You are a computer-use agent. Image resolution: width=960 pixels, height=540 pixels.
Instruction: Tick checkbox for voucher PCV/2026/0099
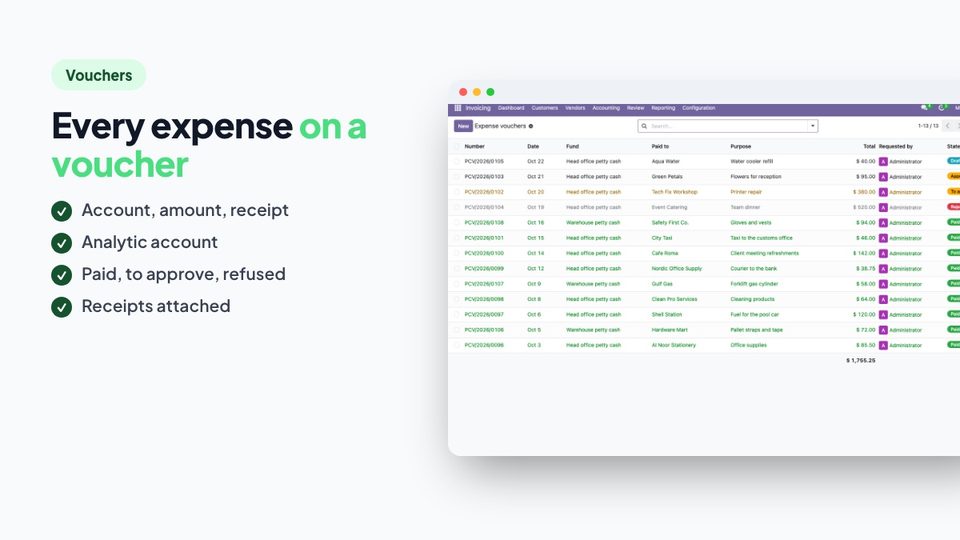456,269
